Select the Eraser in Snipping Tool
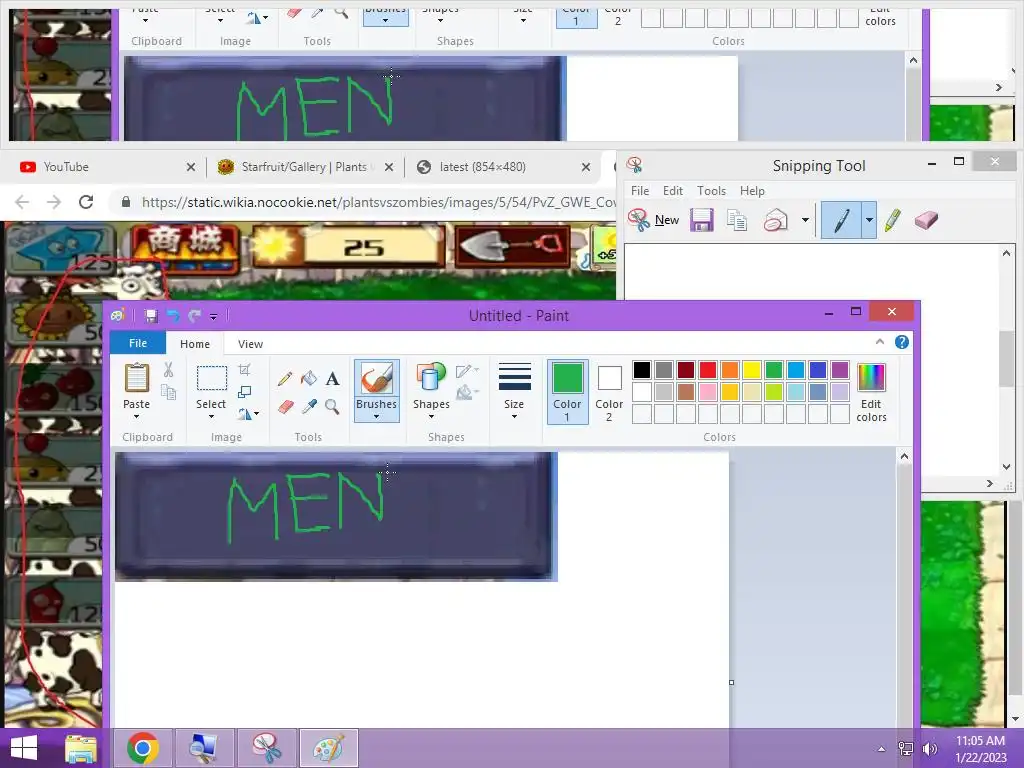The image size is (1024, 768). click(x=926, y=220)
